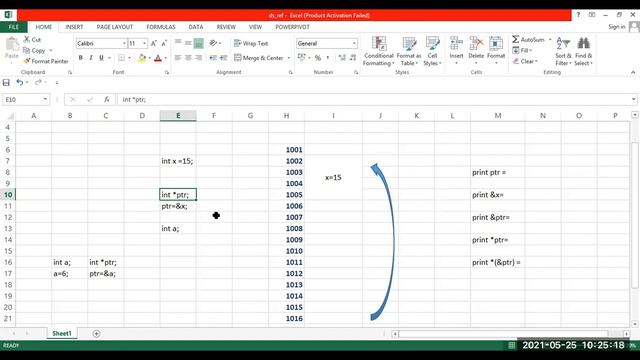Toggle Align Left
Viewport: 640px width, 360px height.
tap(178, 58)
